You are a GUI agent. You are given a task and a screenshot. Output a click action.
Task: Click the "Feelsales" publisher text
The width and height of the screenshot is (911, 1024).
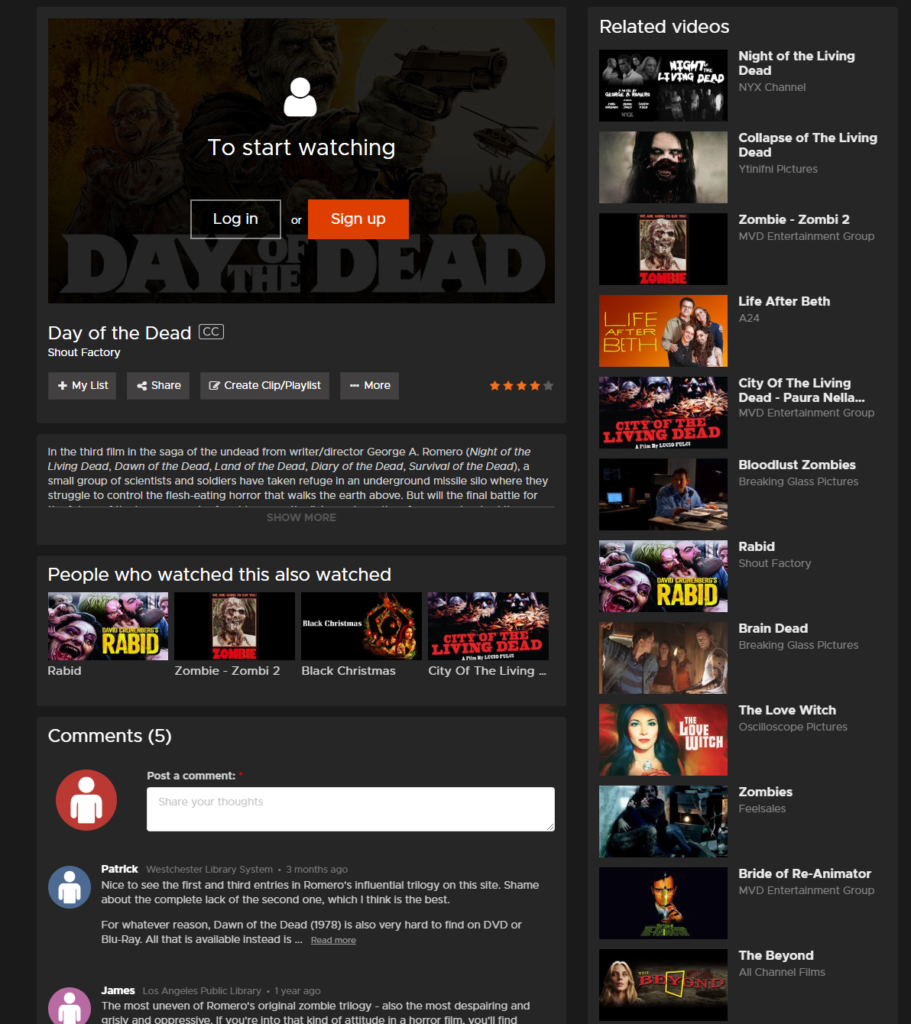(x=762, y=808)
